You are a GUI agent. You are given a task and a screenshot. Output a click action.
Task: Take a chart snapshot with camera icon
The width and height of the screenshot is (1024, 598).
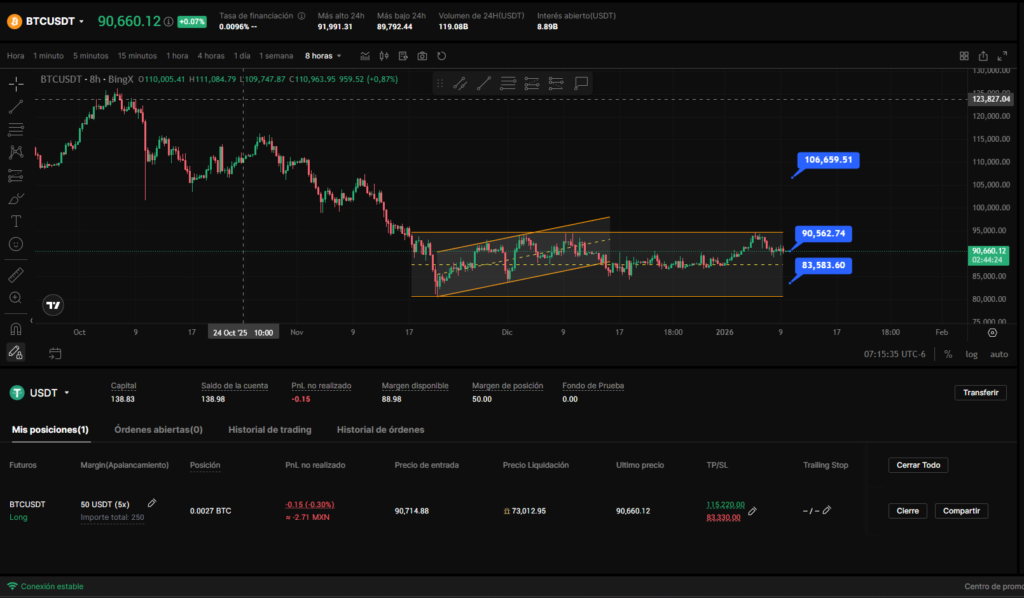coord(422,56)
